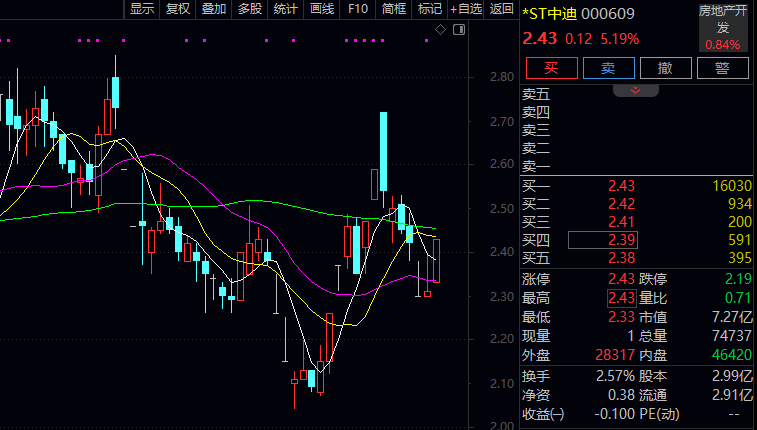The height and width of the screenshot is (430, 757).
Task: Click the 叠加 toolbar item
Action: pyautogui.click(x=213, y=9)
